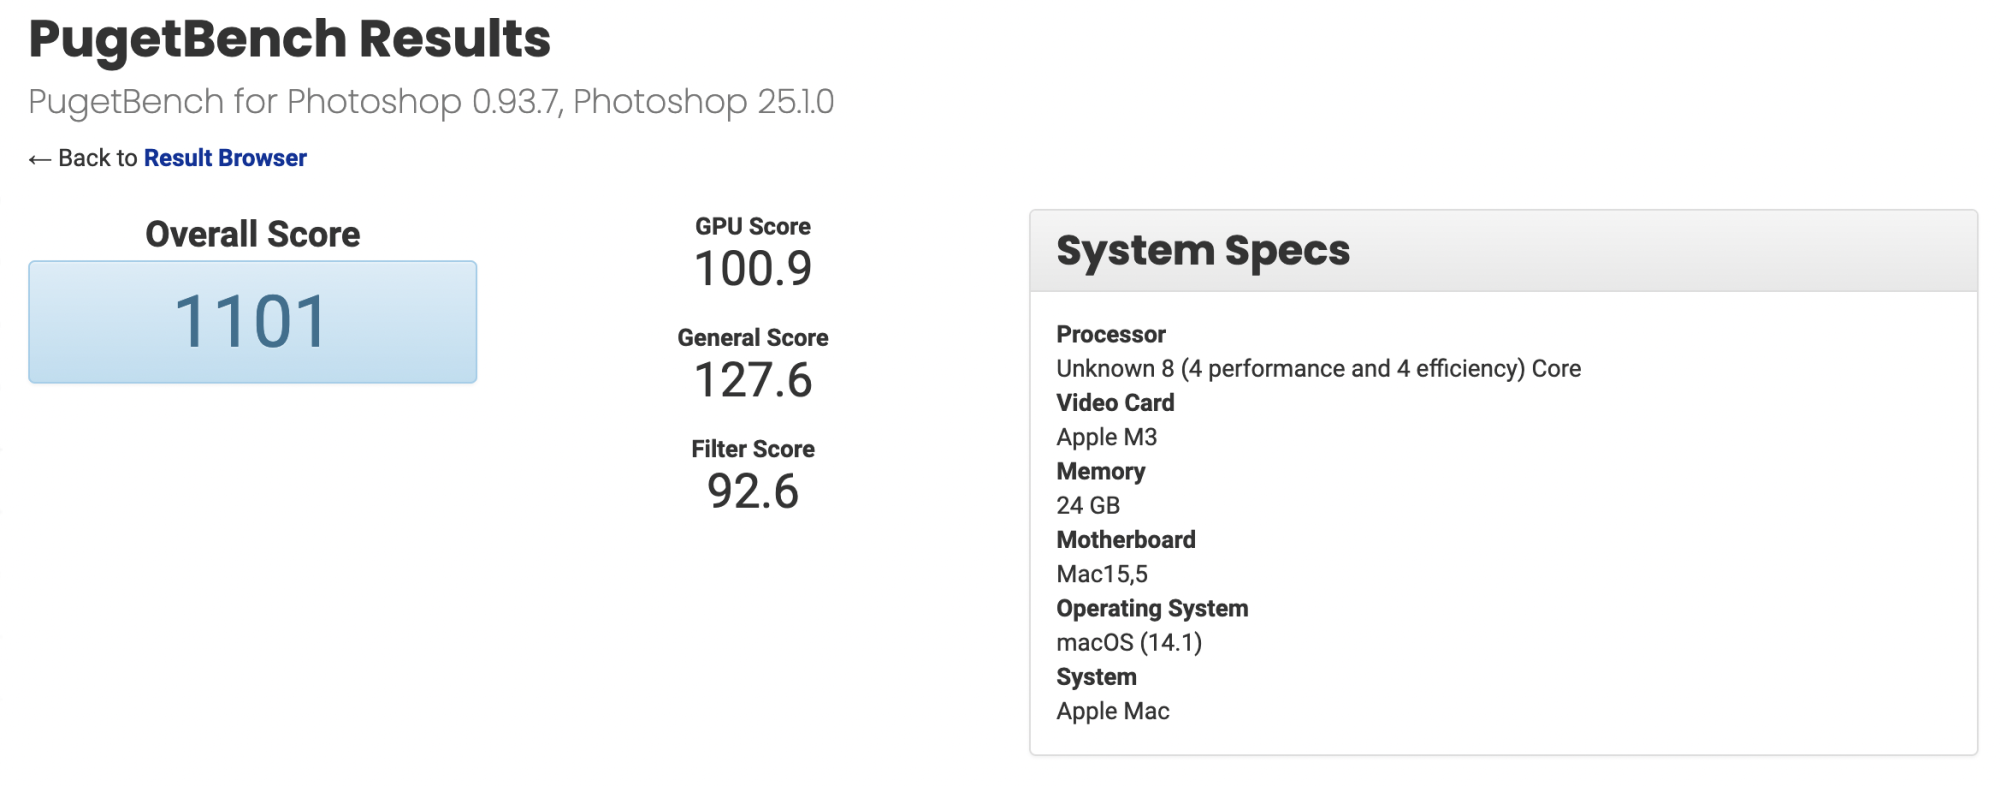
Task: Click the macOS (14.1) operating system value
Action: pyautogui.click(x=1129, y=643)
